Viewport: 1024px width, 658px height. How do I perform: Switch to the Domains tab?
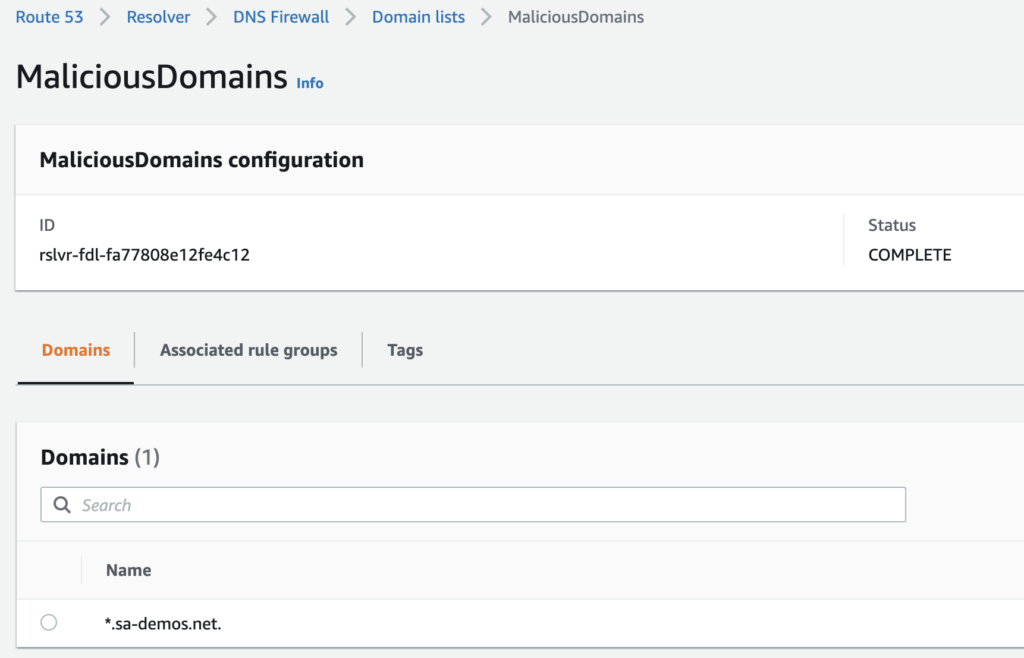(76, 350)
